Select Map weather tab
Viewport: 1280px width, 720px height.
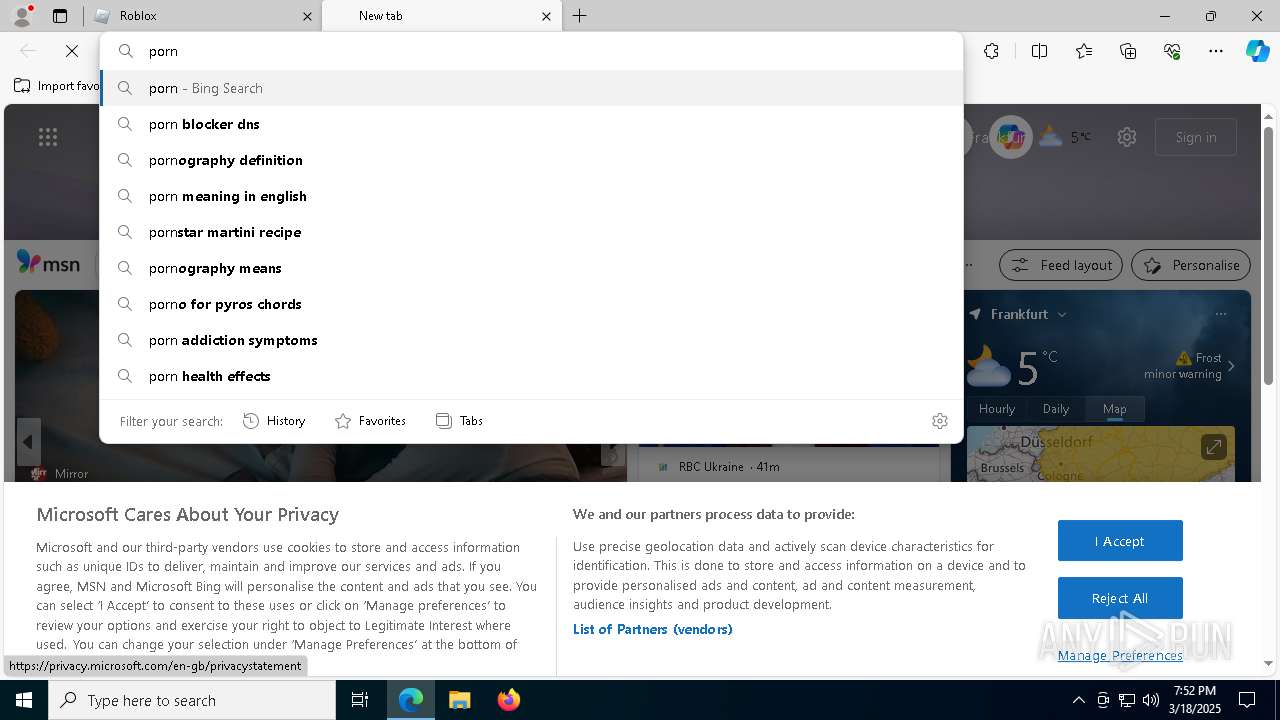(x=1115, y=408)
